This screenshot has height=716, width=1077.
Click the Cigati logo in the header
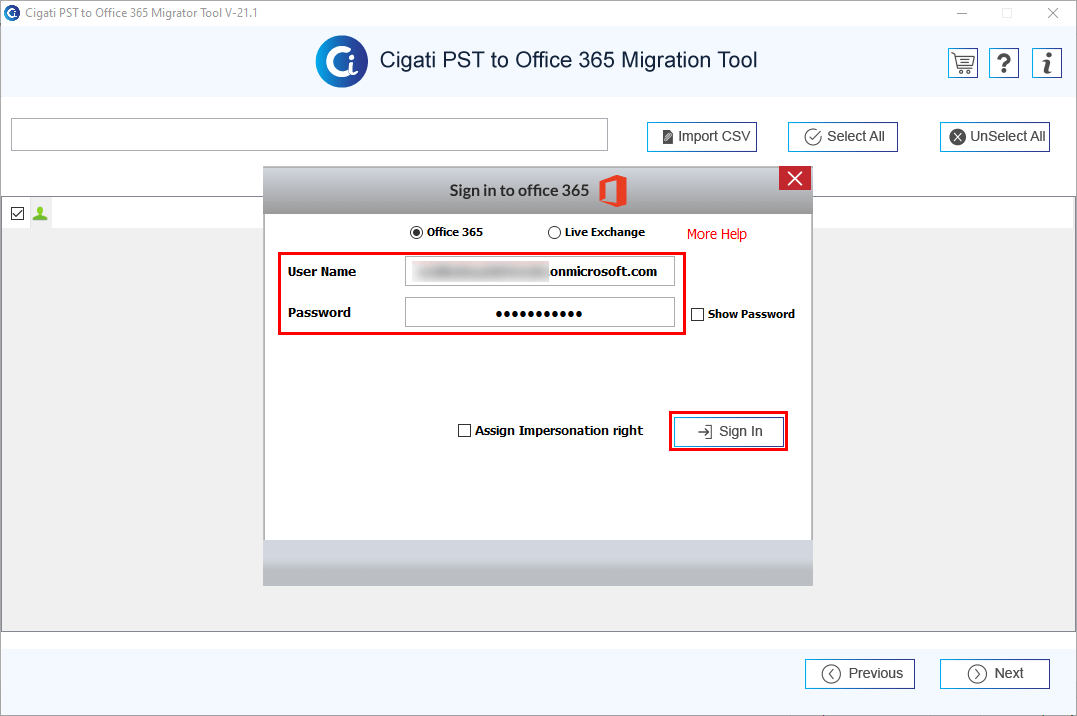pyautogui.click(x=341, y=61)
